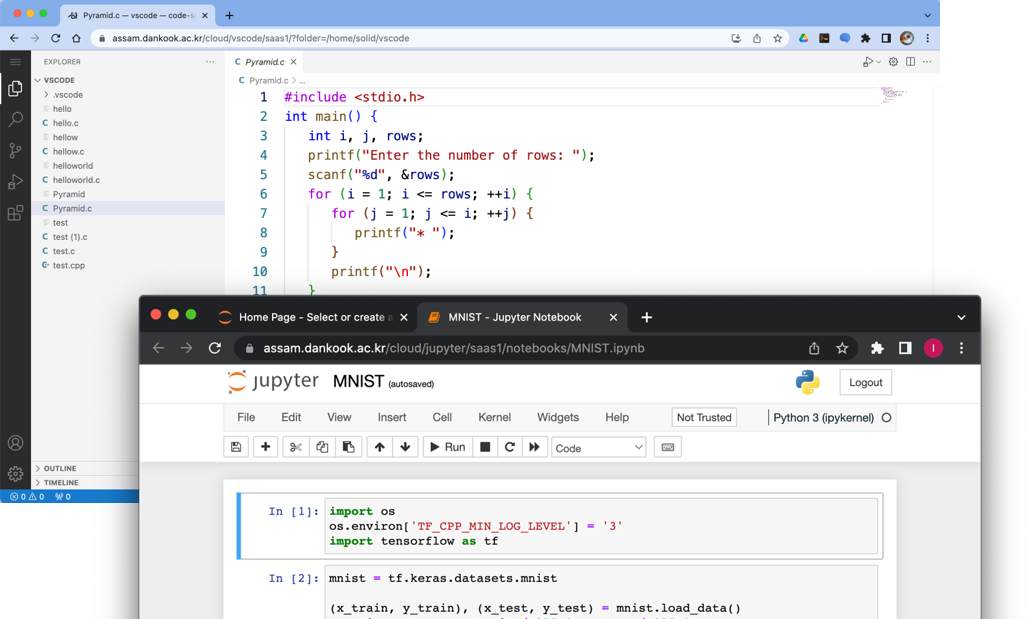This screenshot has height=619, width=1030.
Task: Rename notebook by clicking MNIST title
Action: [x=358, y=382]
